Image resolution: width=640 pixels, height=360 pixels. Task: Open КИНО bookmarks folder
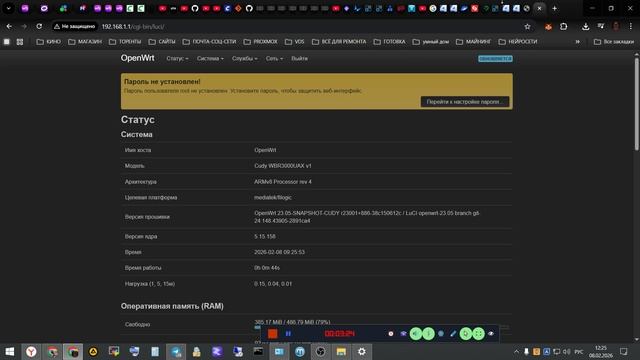click(x=48, y=42)
